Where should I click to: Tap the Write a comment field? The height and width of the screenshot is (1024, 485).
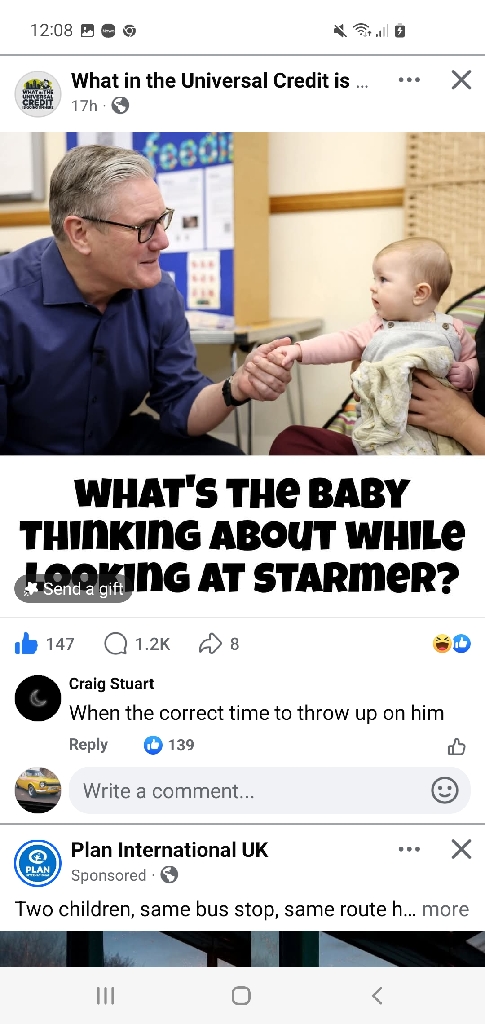point(270,791)
